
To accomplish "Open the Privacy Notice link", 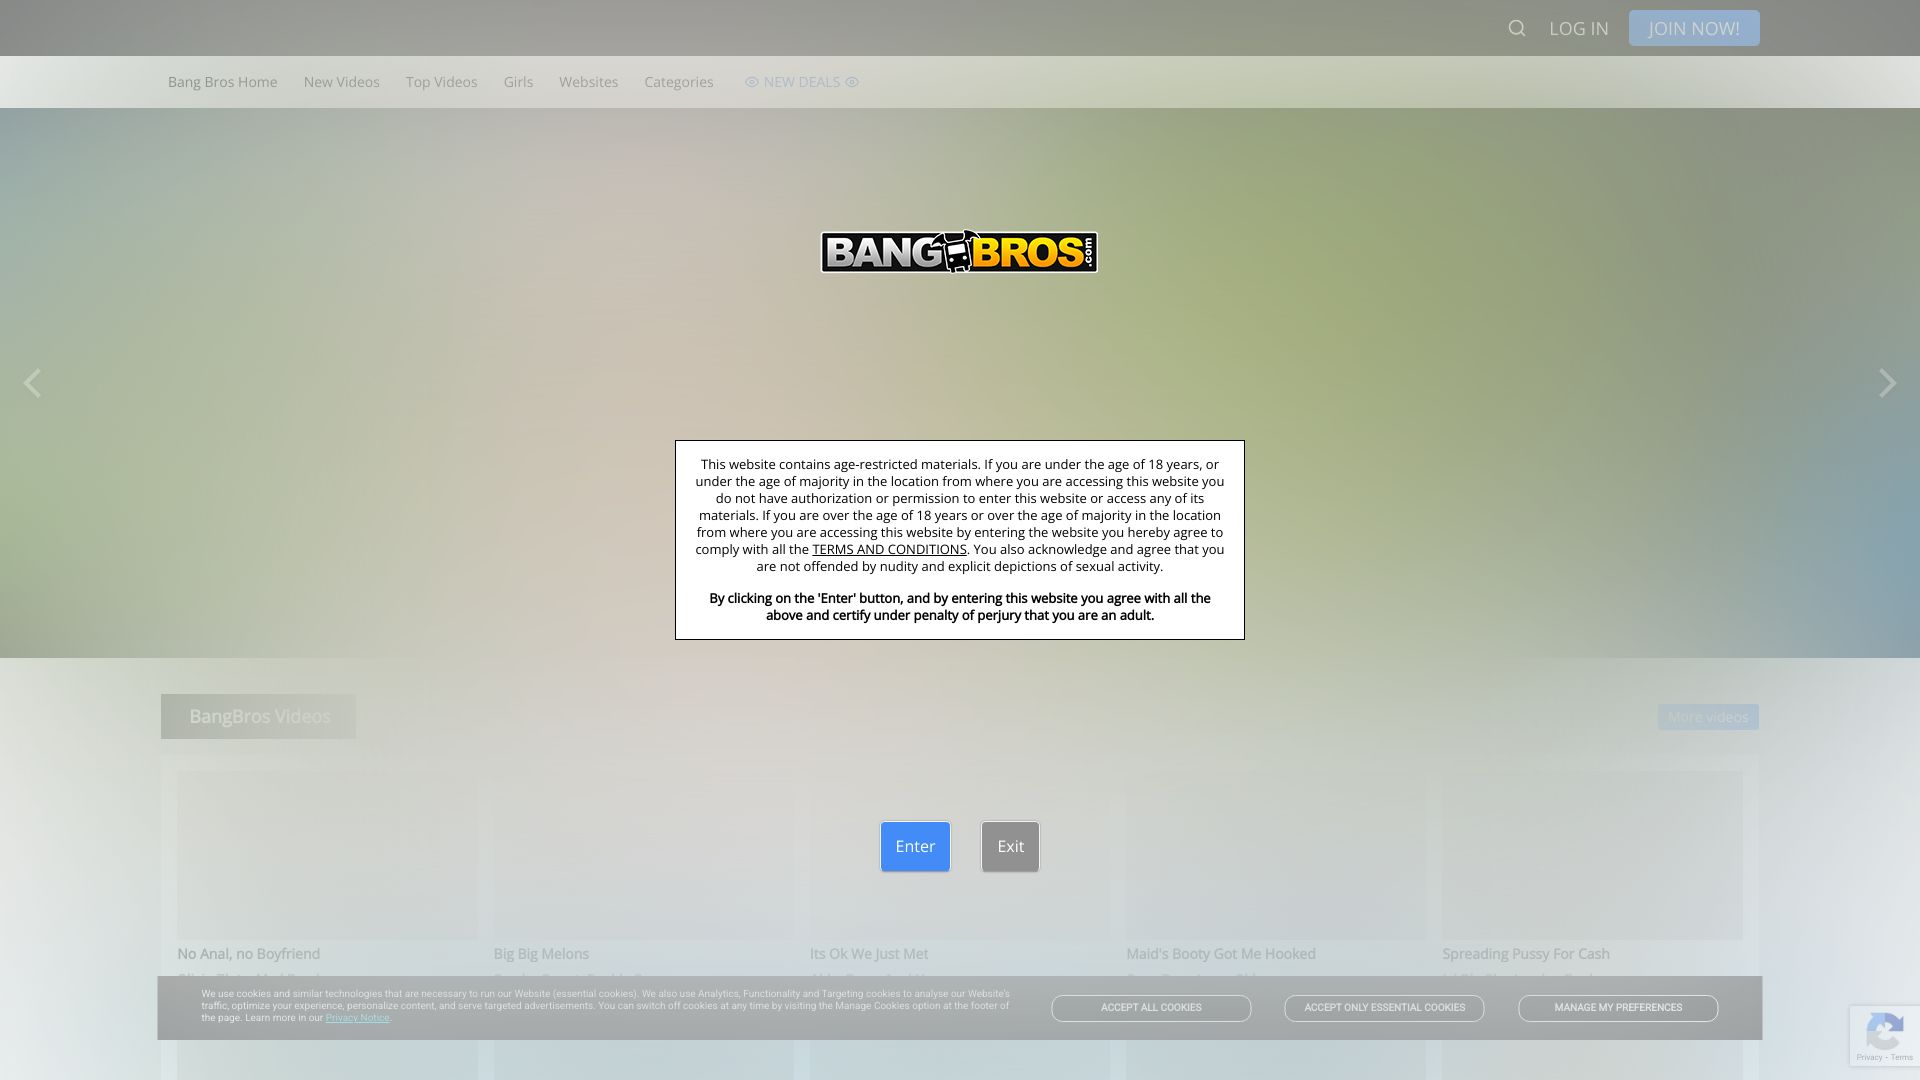I will (x=357, y=1018).
